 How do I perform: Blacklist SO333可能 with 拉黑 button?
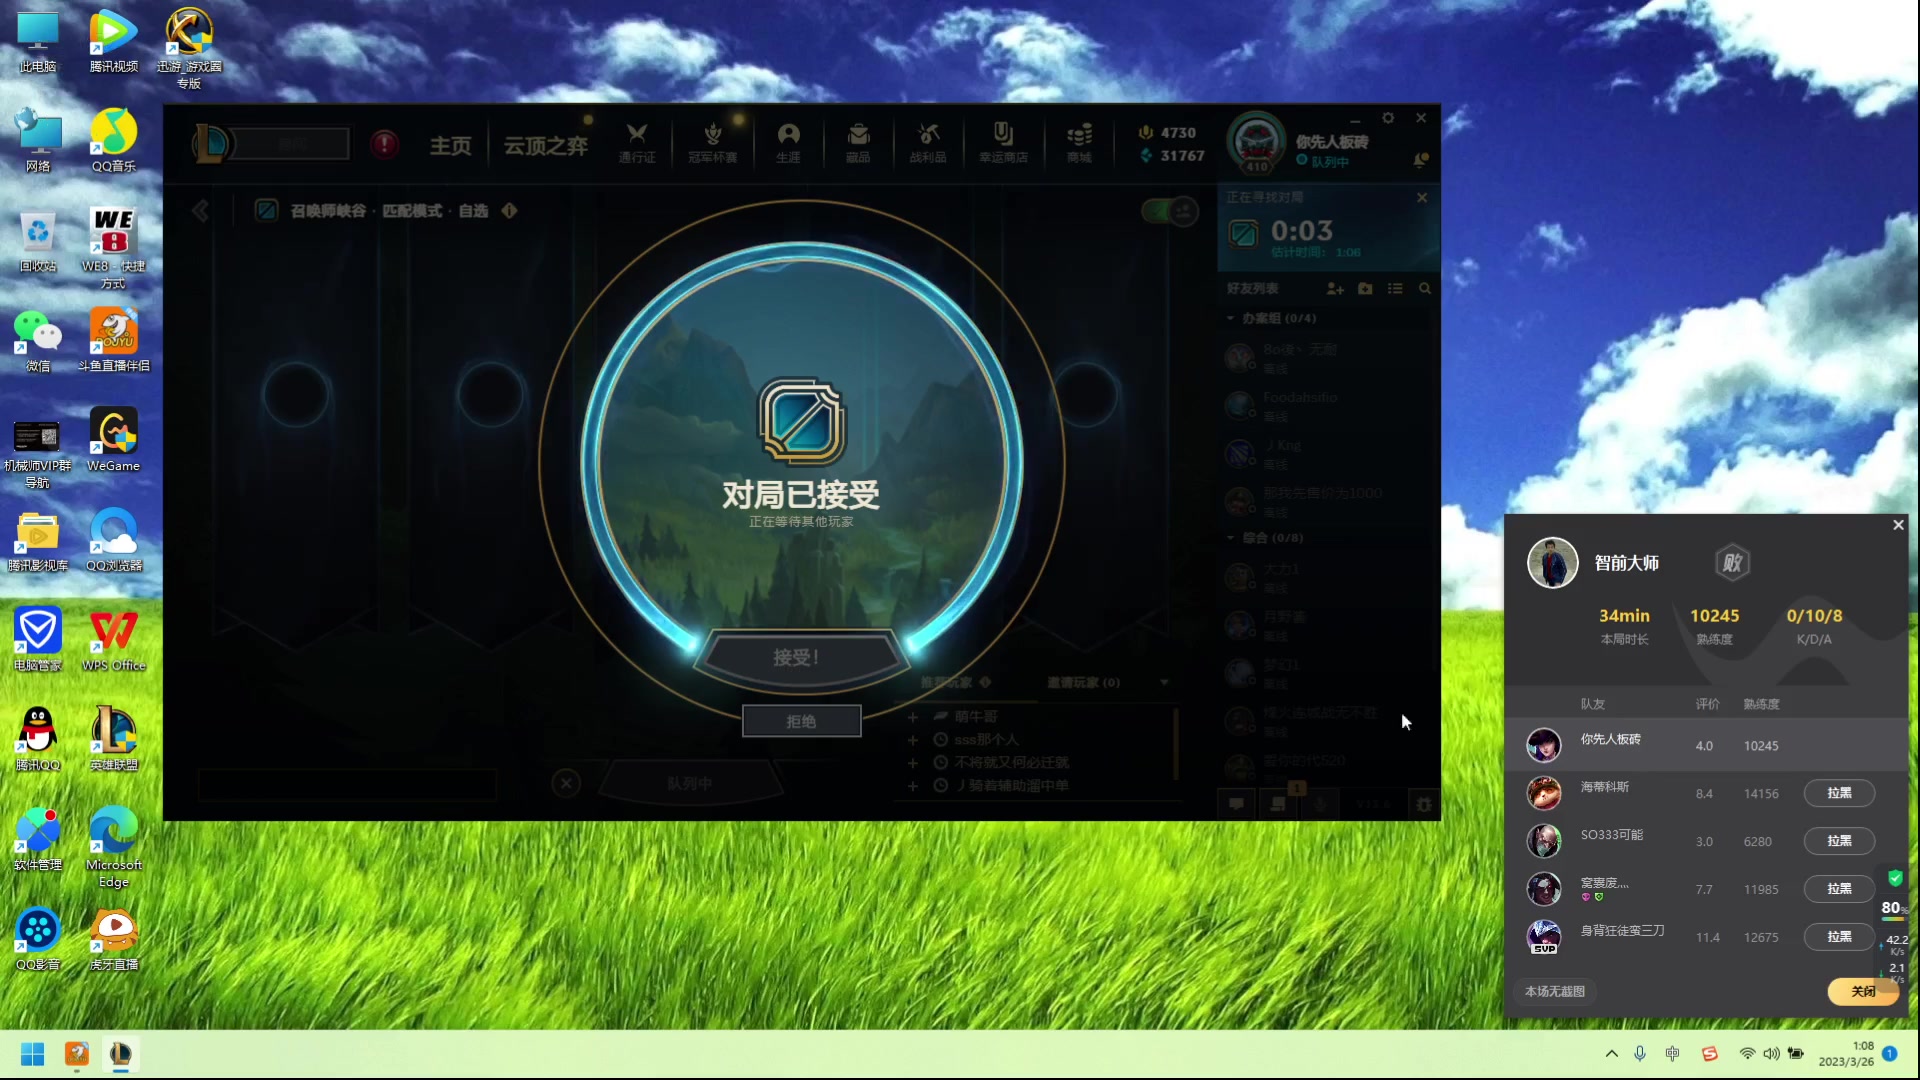tap(1839, 841)
